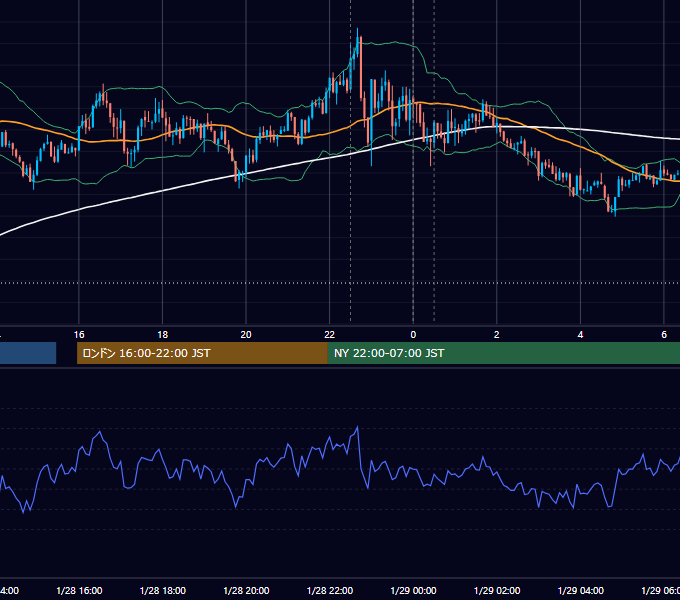Click the 1/28 20:00 date label
The image size is (680, 600).
[246, 590]
